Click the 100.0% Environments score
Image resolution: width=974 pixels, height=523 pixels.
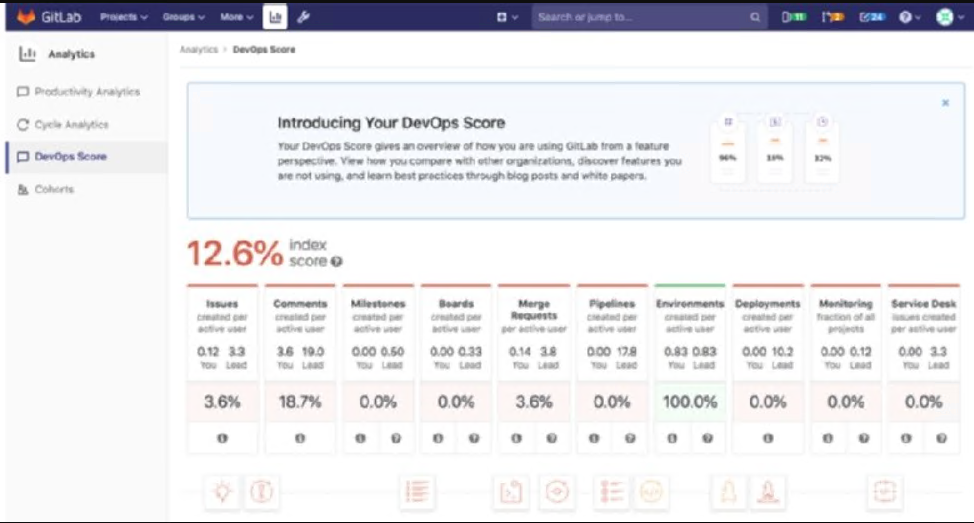[690, 402]
